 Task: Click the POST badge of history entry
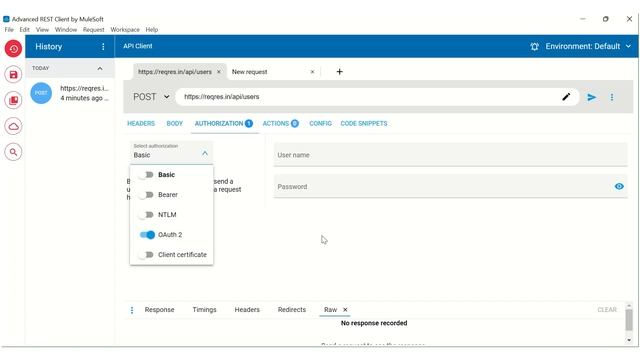[41, 93]
